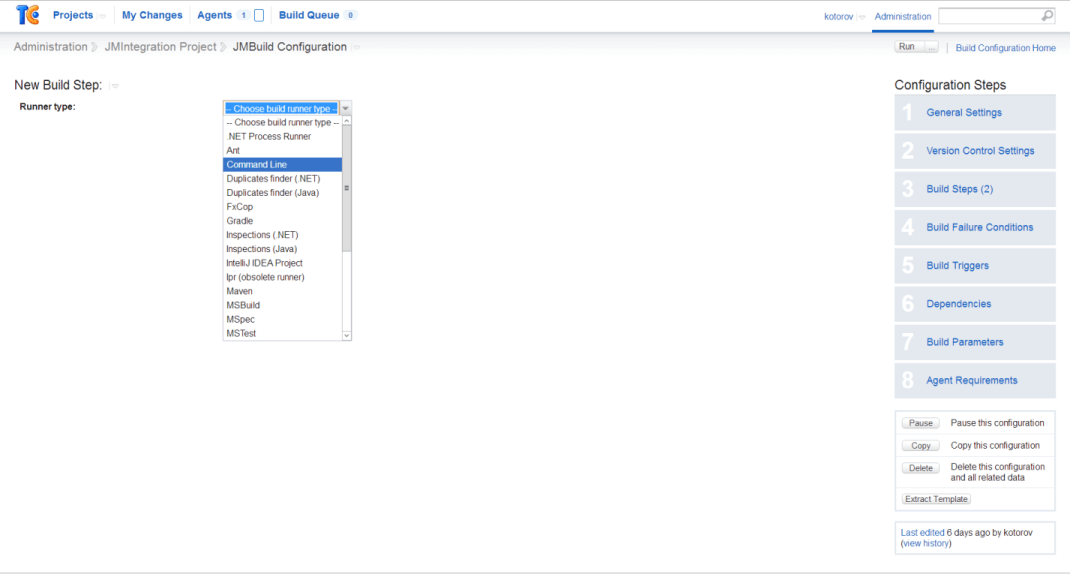Select the '-- Choose build runner type --' list option
The width and height of the screenshot is (1070, 583).
pos(283,122)
